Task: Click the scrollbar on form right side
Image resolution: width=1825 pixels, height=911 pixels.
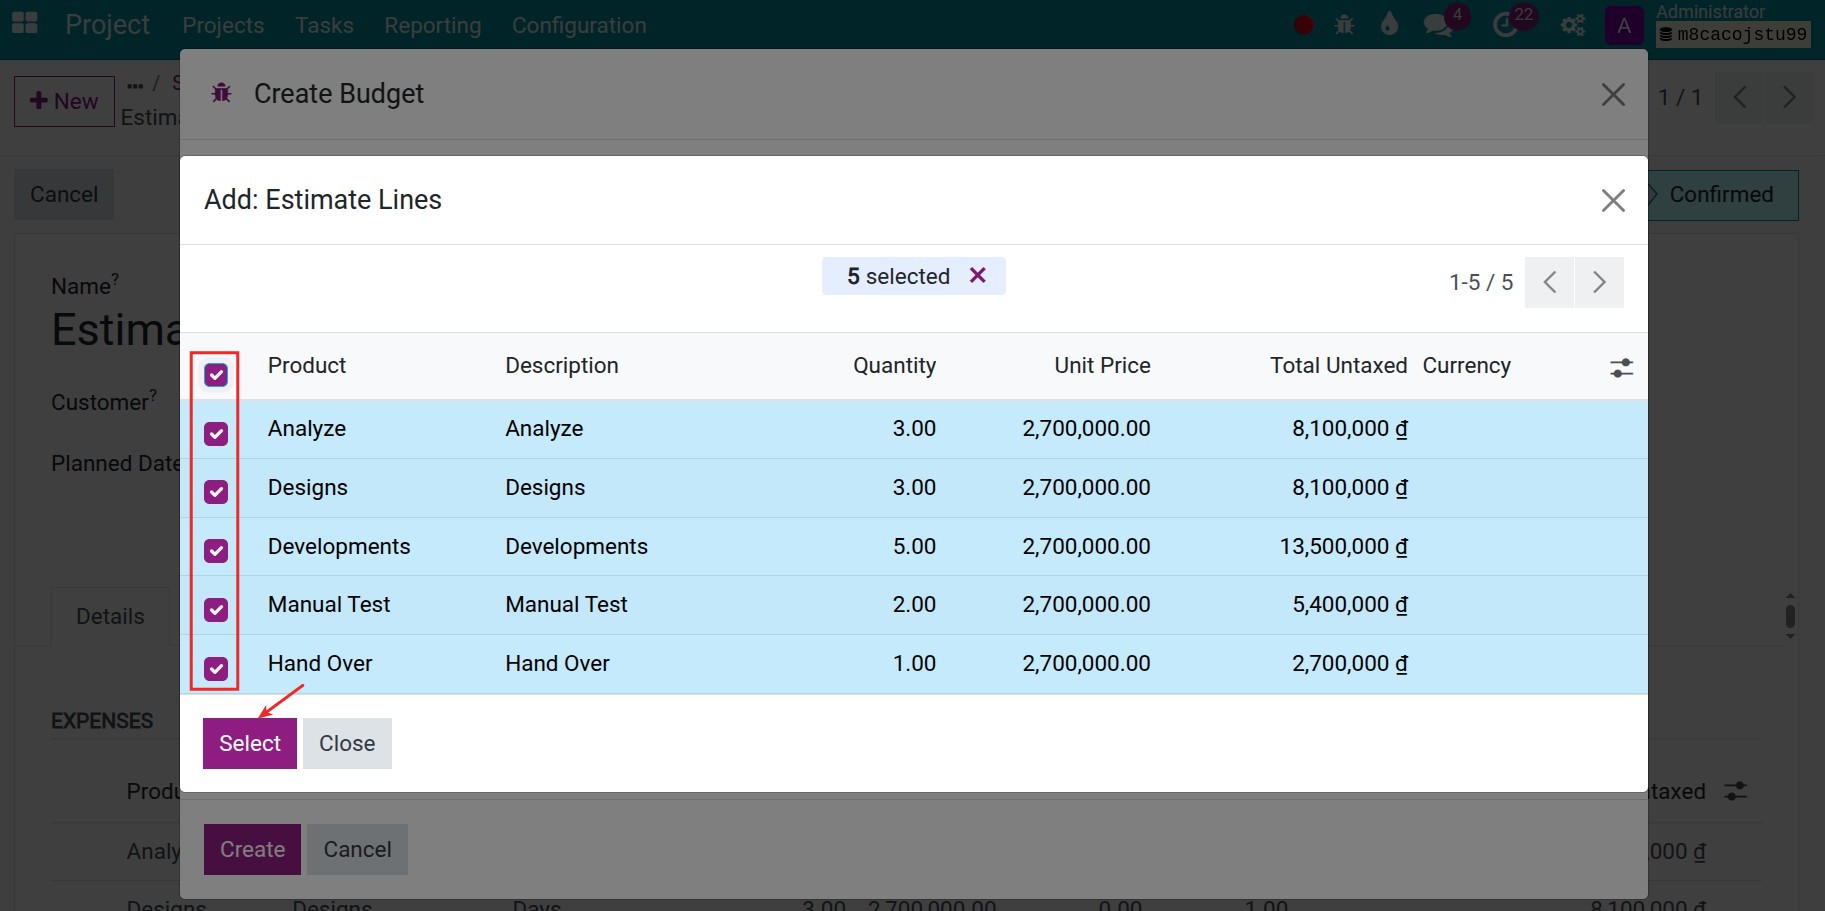Action: (x=1790, y=616)
